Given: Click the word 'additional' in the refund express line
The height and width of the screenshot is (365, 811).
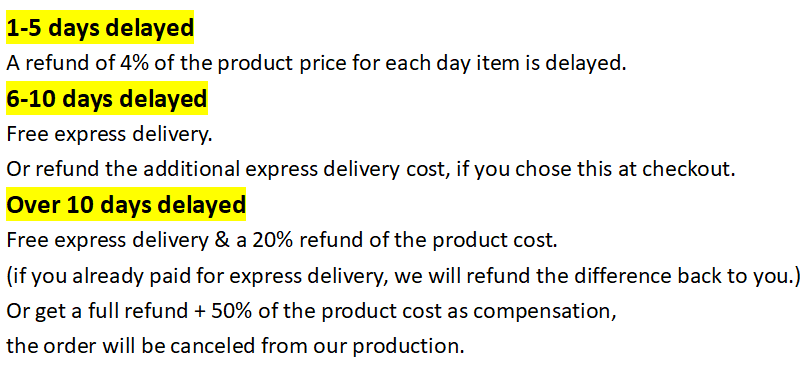Looking at the screenshot, I should 192,169.
